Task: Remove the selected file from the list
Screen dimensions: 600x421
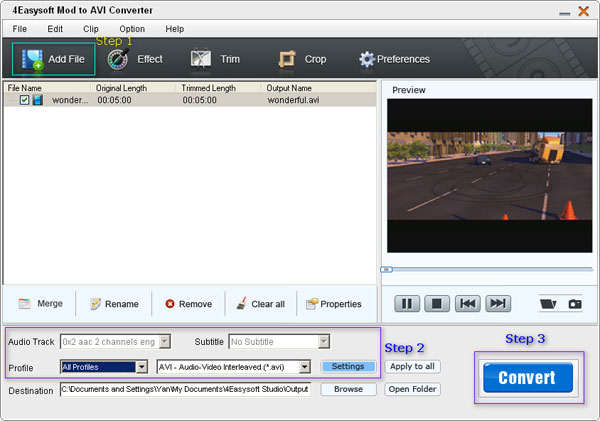Action: point(189,304)
